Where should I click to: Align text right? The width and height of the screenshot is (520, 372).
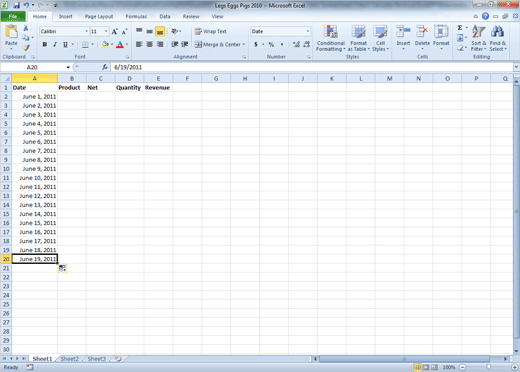160,44
